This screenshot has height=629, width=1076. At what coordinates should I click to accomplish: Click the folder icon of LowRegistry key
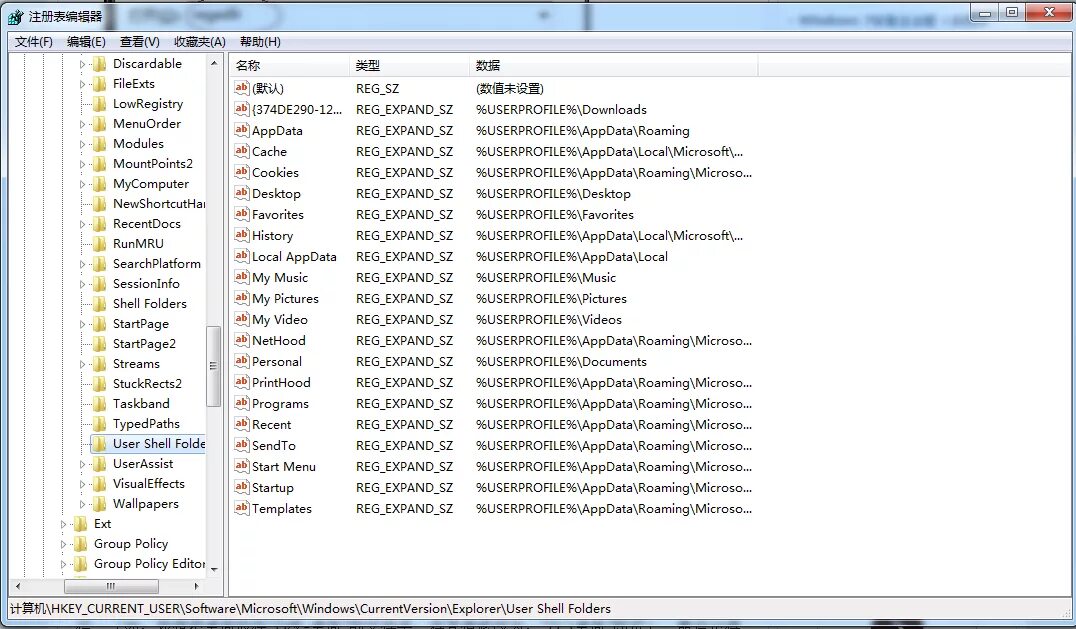100,104
